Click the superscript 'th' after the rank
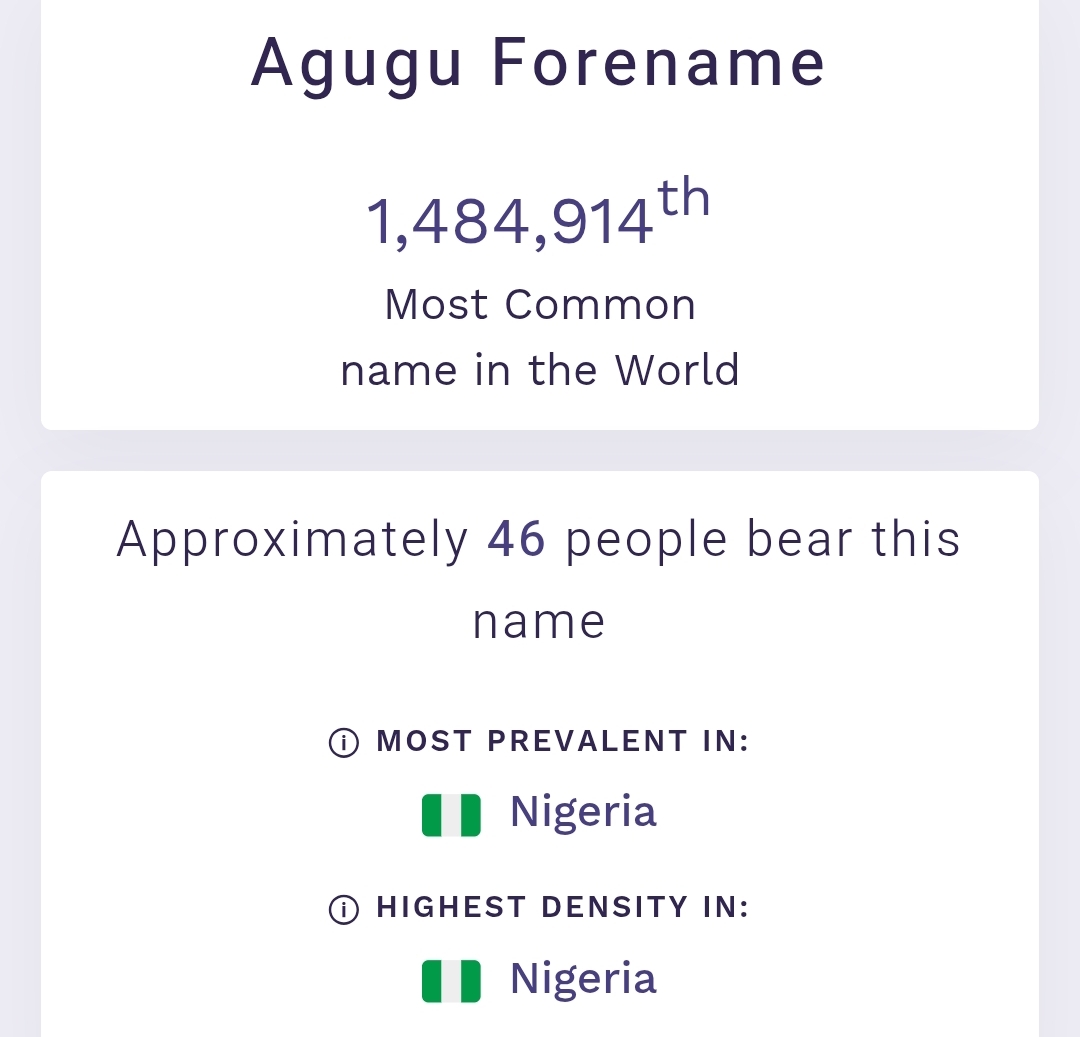1080x1037 pixels. [x=685, y=198]
